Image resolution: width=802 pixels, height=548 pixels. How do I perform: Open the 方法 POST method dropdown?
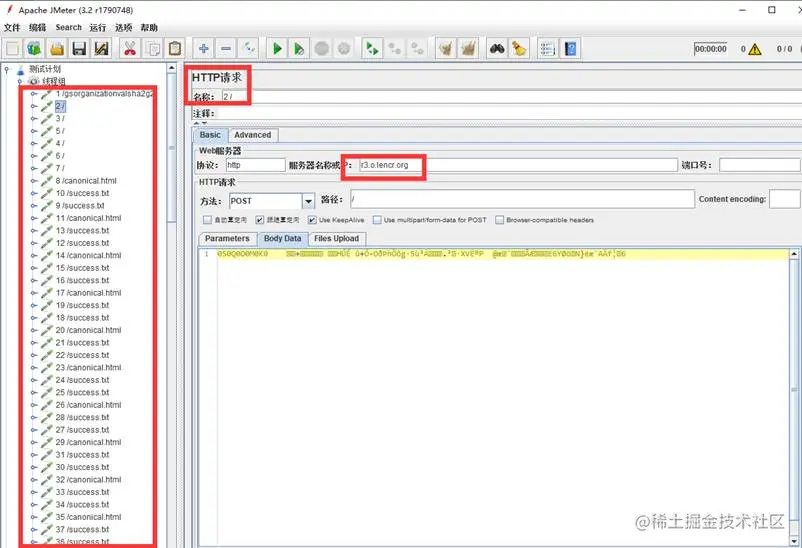click(x=308, y=201)
